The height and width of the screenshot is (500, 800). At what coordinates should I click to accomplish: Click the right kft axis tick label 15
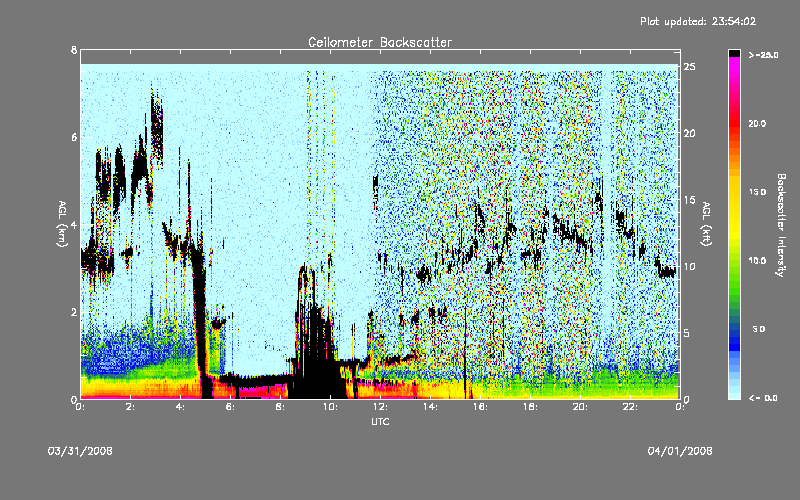pyautogui.click(x=689, y=200)
